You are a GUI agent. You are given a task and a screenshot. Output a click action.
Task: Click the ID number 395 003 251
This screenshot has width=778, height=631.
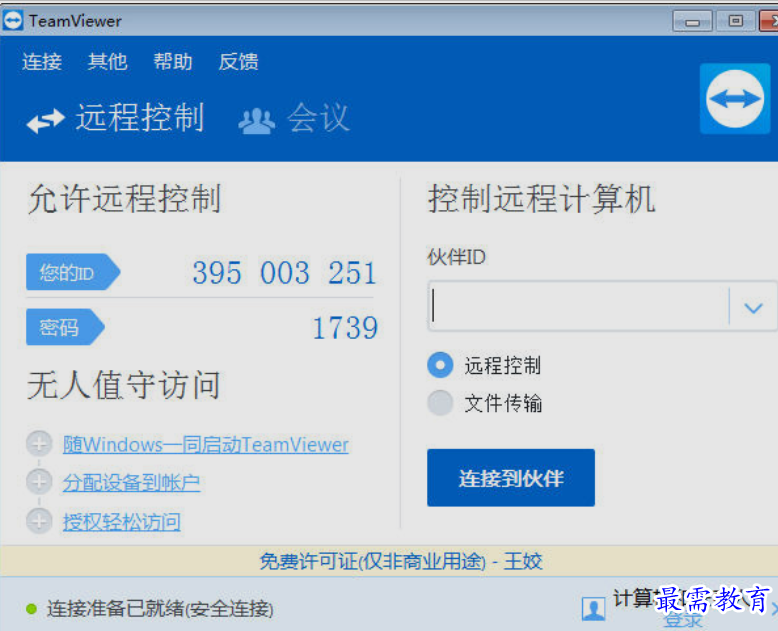284,272
